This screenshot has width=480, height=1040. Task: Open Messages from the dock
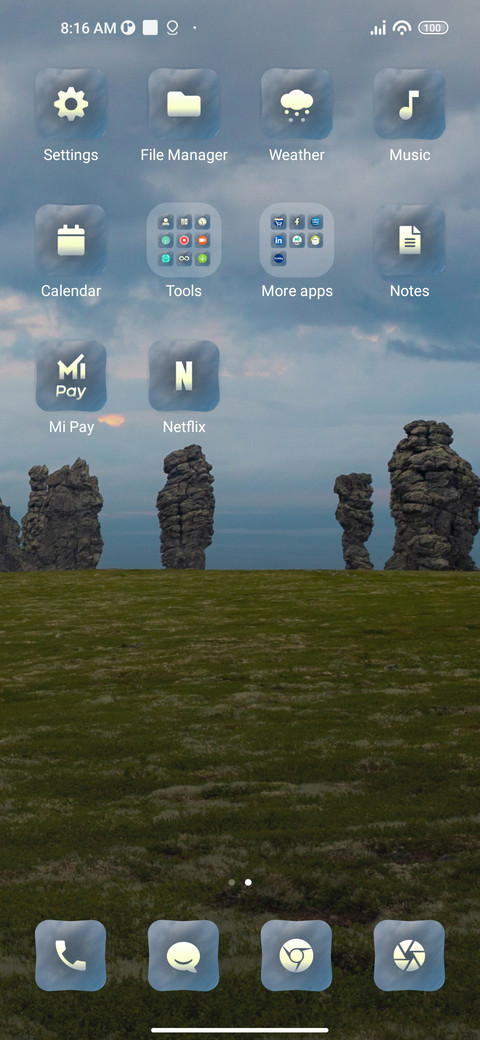[x=184, y=956]
